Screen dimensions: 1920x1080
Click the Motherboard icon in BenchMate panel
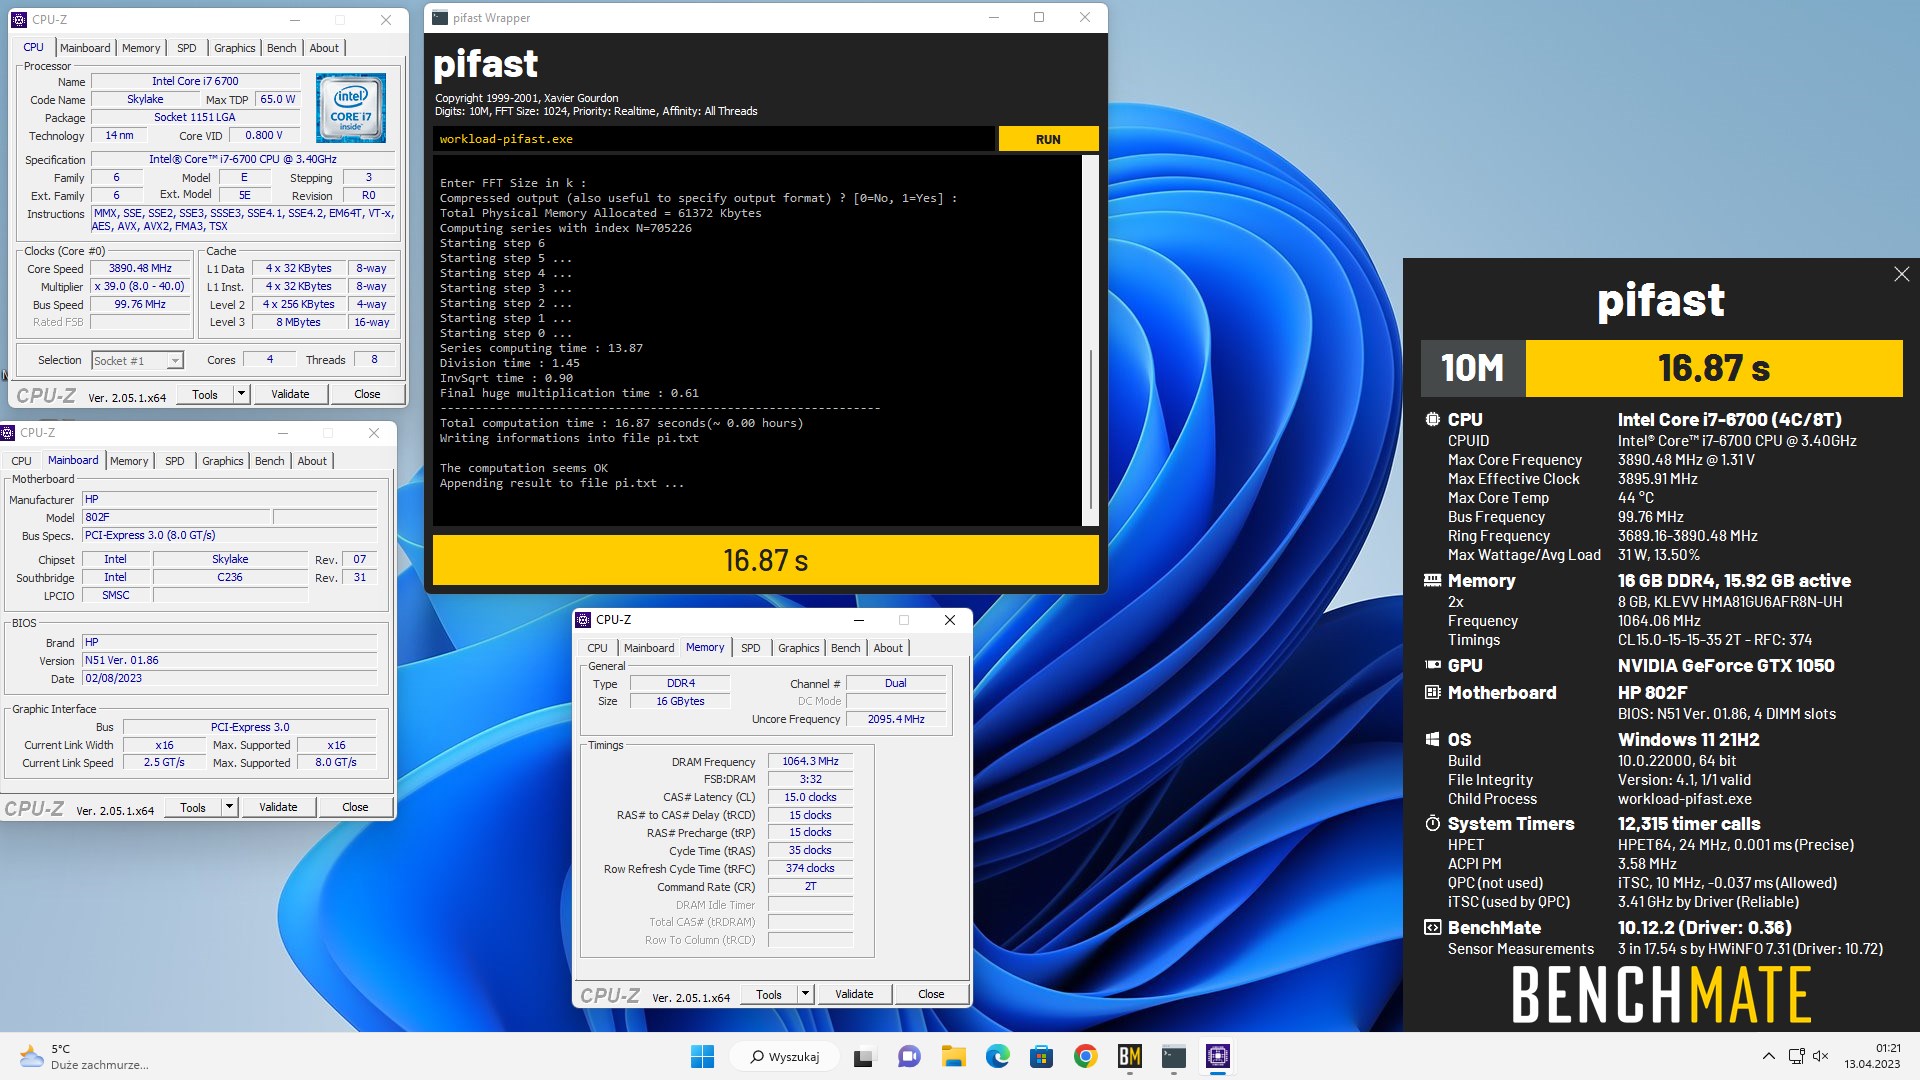tap(1433, 693)
